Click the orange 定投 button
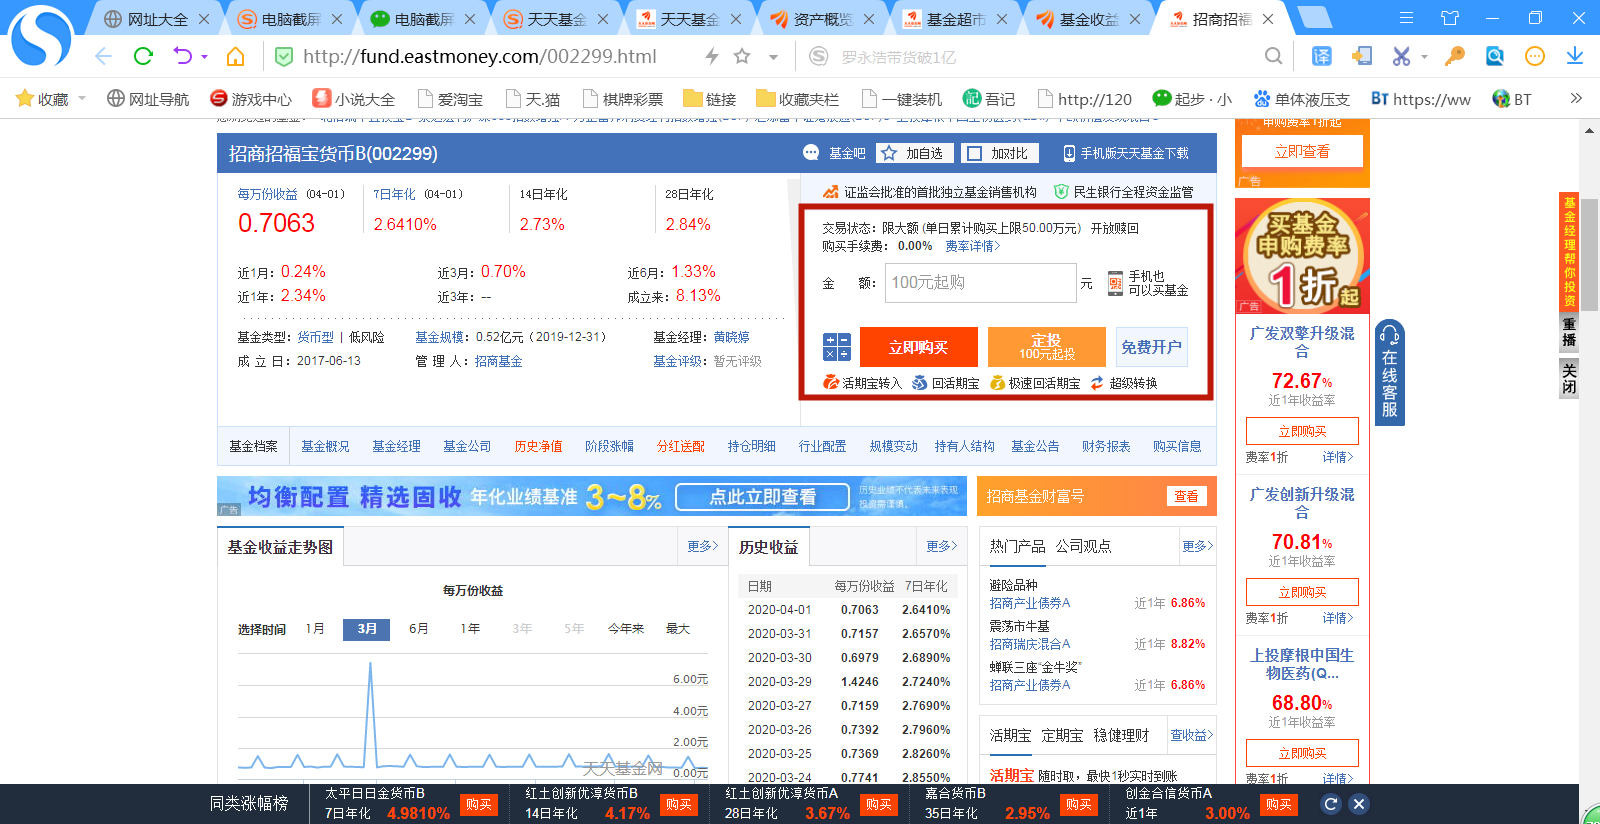Viewport: 1600px width, 824px height. coord(1047,347)
